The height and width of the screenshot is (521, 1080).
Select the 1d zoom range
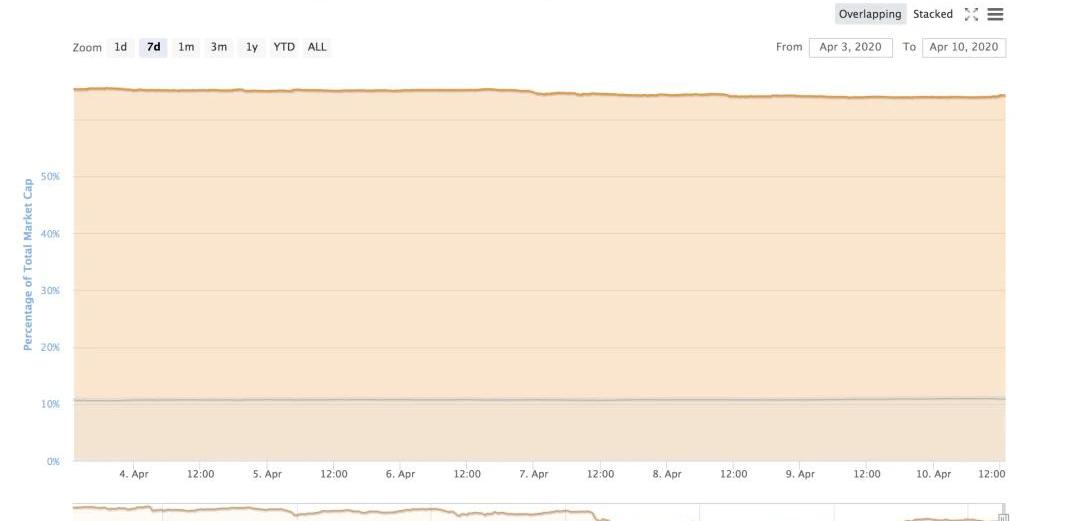click(120, 47)
